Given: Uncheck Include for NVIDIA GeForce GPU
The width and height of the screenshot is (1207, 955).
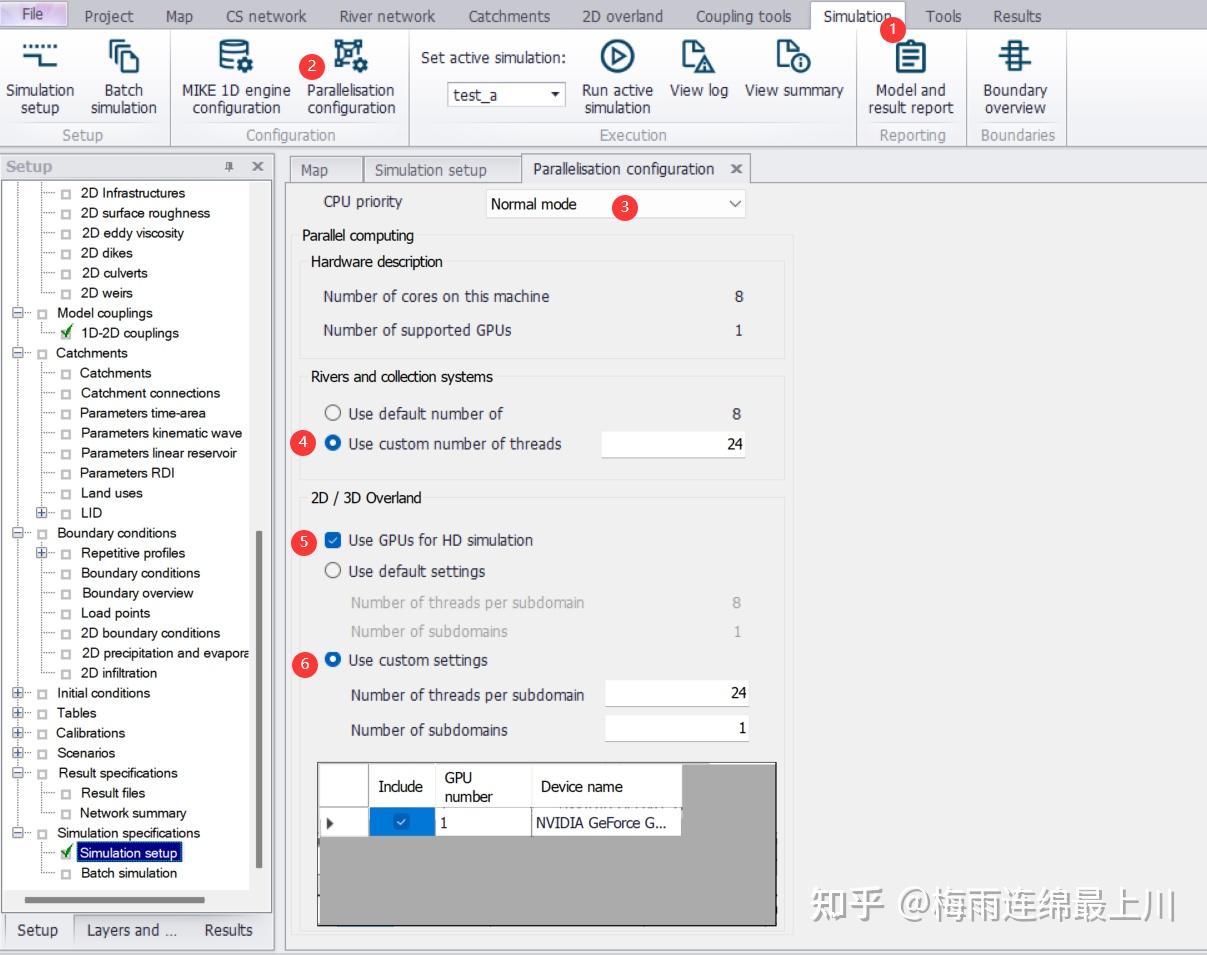Looking at the screenshot, I should 401,822.
